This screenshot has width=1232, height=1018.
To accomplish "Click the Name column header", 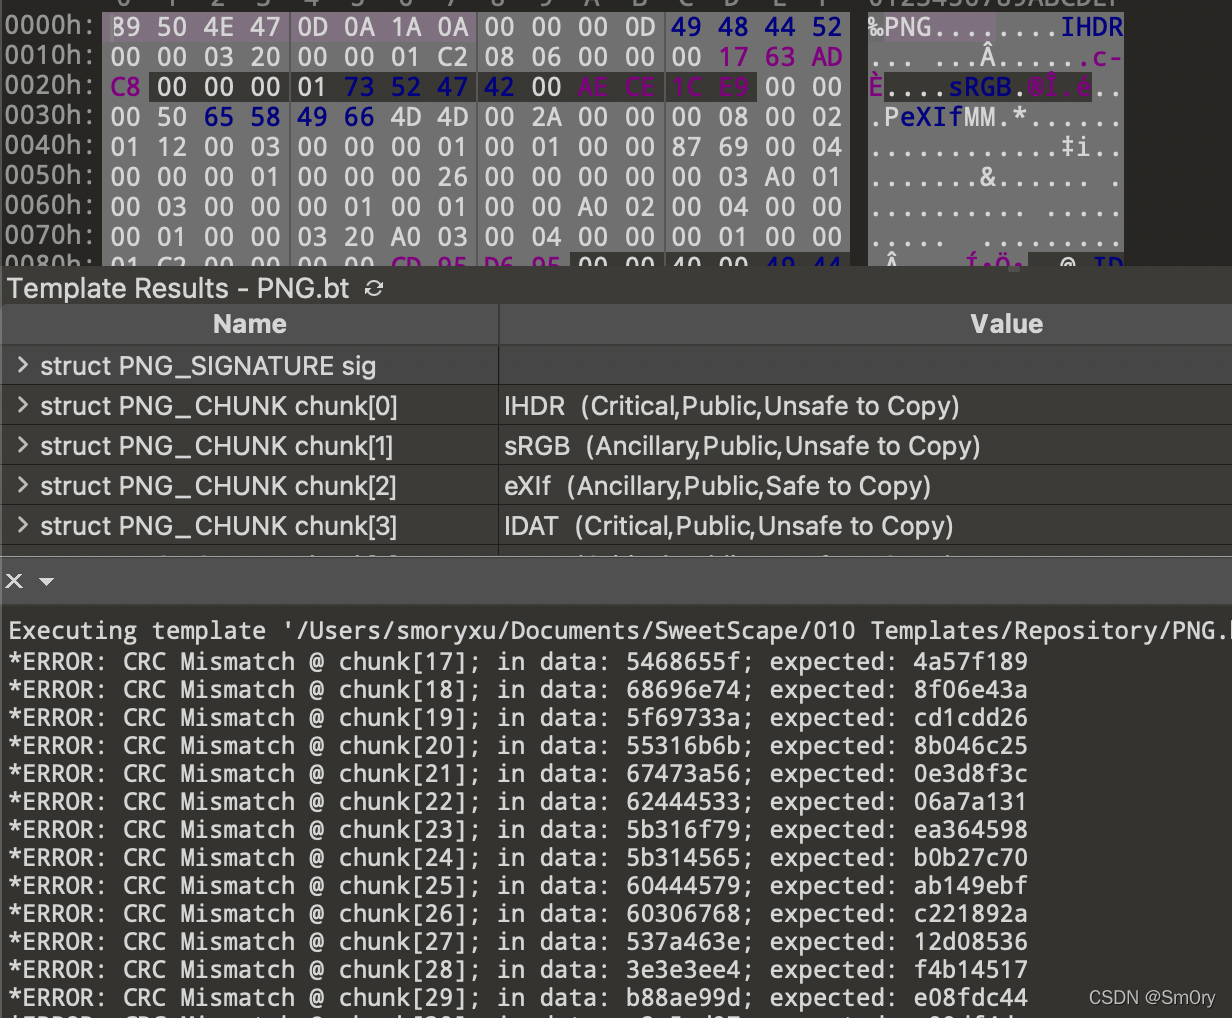I will tap(250, 324).
